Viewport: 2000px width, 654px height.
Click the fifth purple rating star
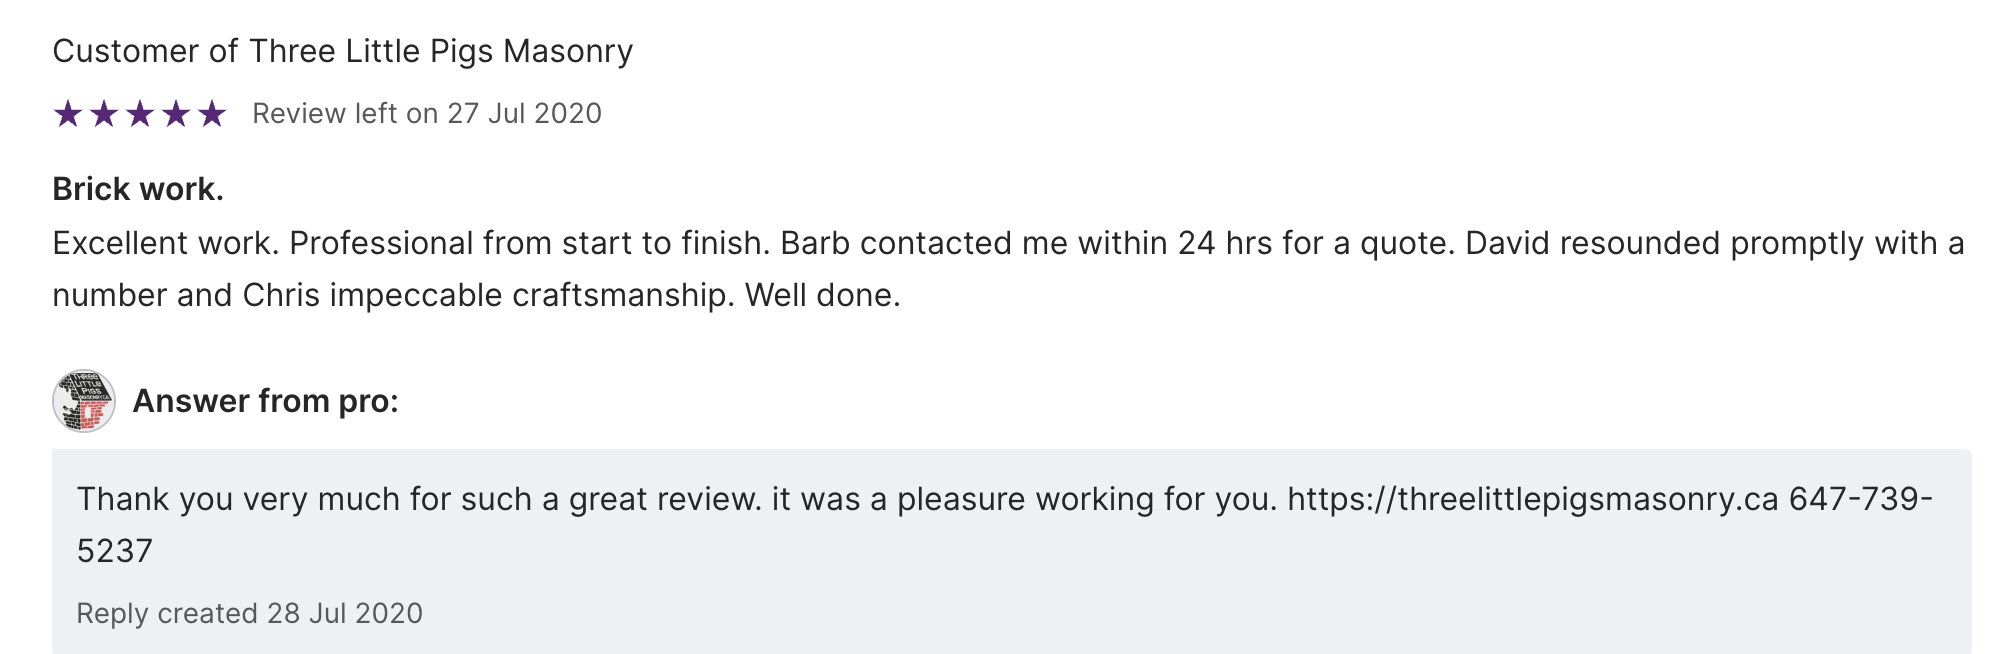212,114
